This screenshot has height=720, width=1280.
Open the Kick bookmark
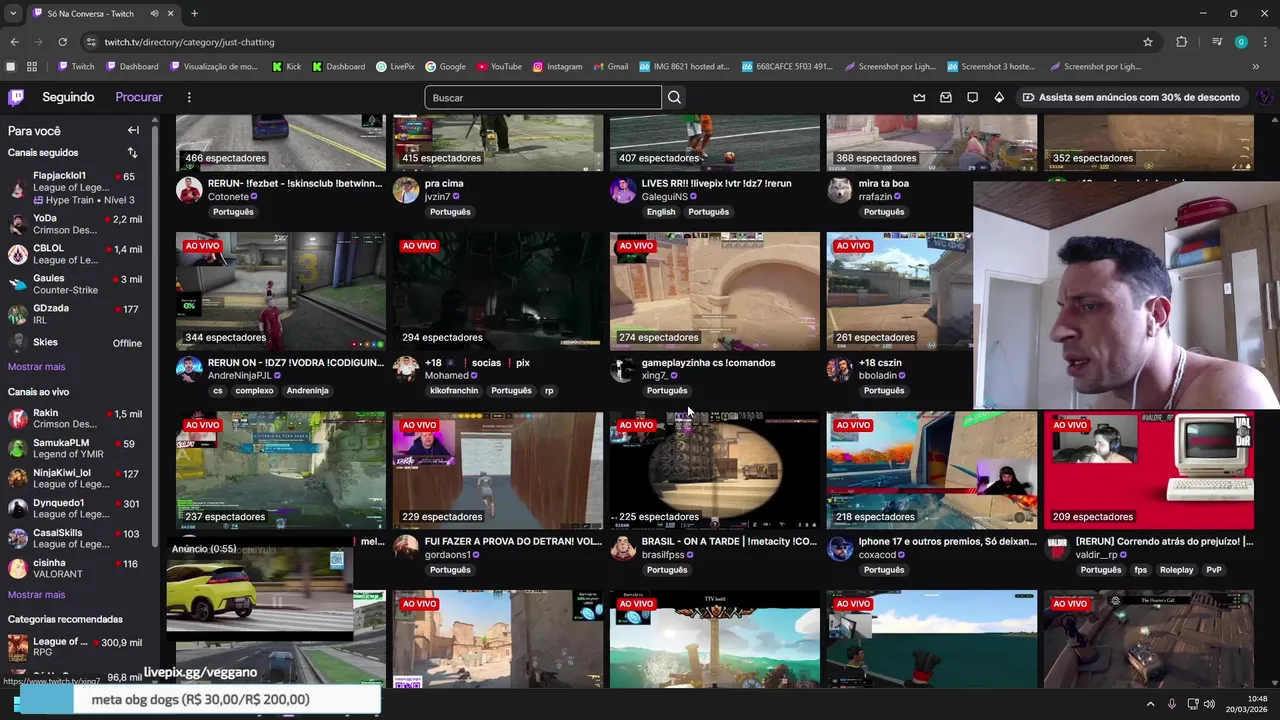(x=287, y=67)
